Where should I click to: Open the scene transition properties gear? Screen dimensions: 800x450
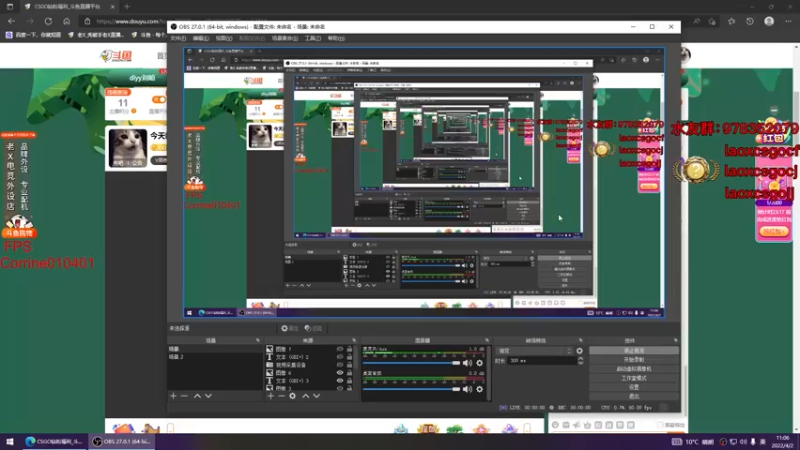(x=580, y=351)
